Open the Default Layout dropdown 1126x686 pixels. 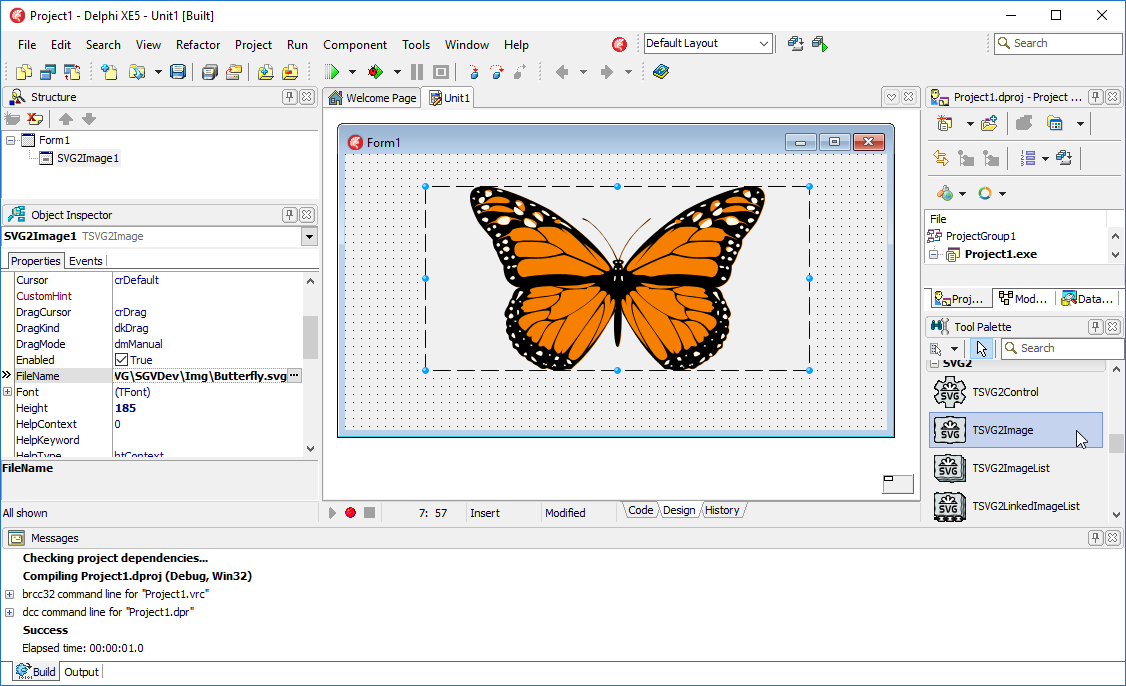pos(764,44)
